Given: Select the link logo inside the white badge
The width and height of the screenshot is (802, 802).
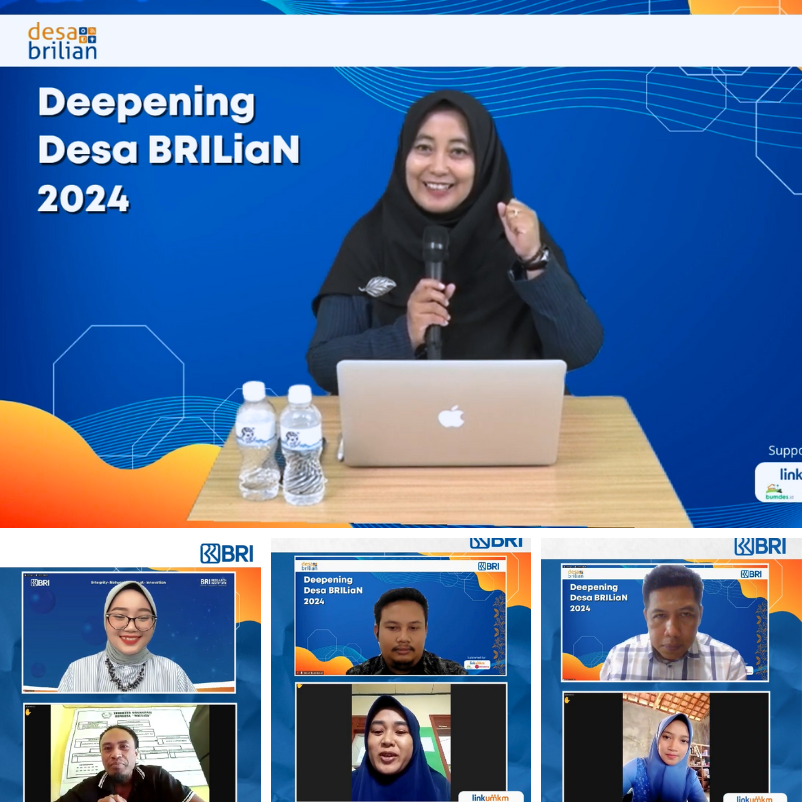Looking at the screenshot, I should [x=790, y=473].
